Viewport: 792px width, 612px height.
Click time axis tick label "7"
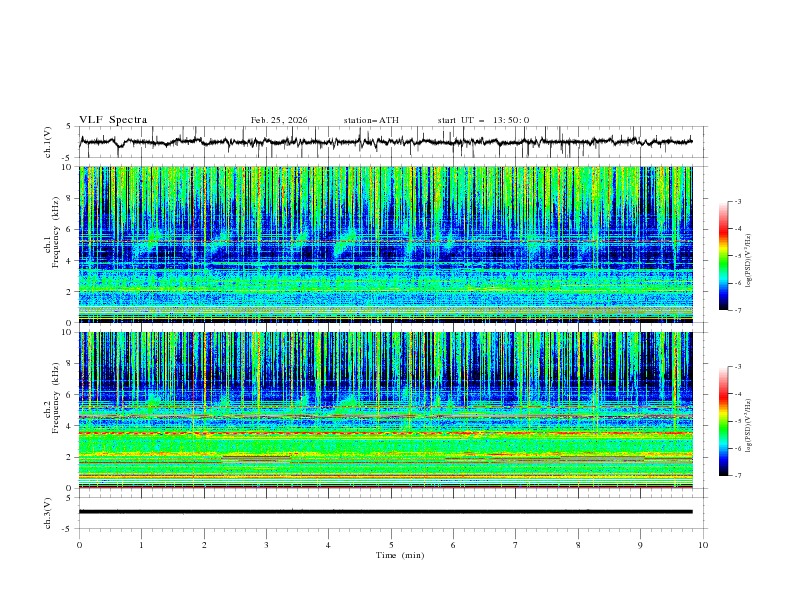(516, 545)
